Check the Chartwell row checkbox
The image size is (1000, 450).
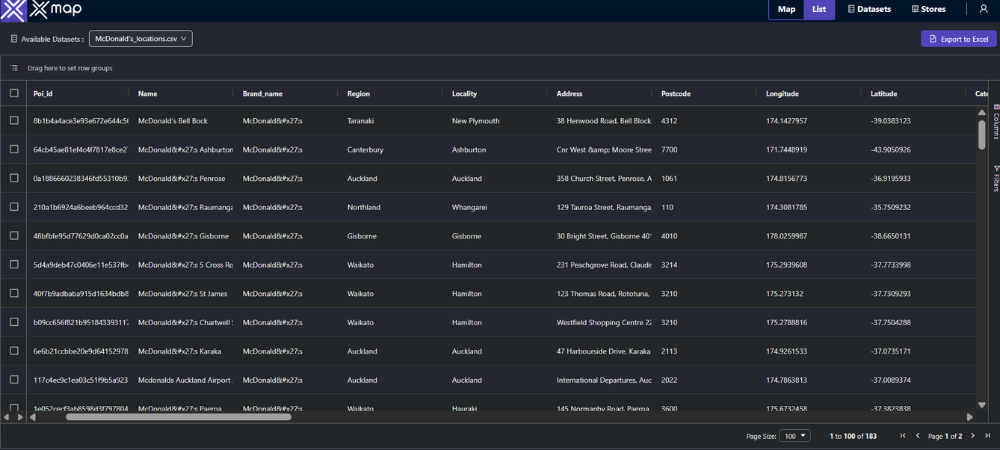(14, 323)
